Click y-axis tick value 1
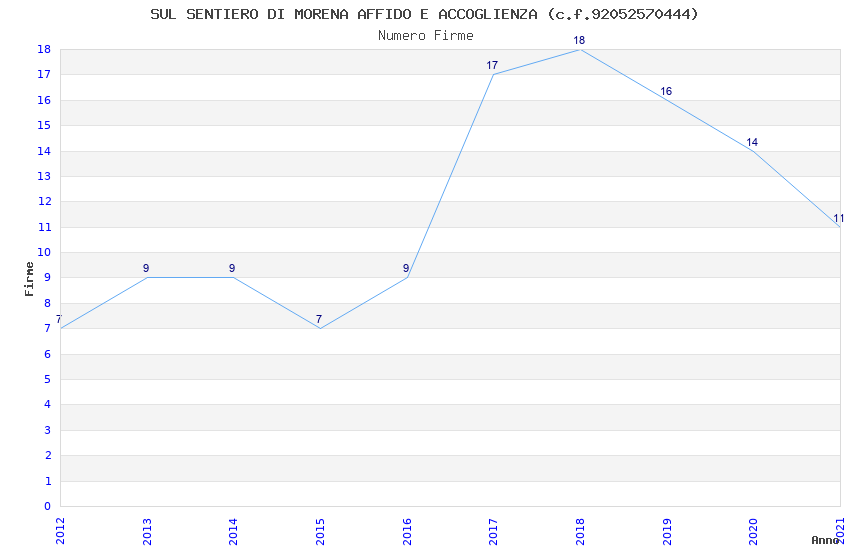Viewport: 850px width, 550px height. click(x=48, y=481)
